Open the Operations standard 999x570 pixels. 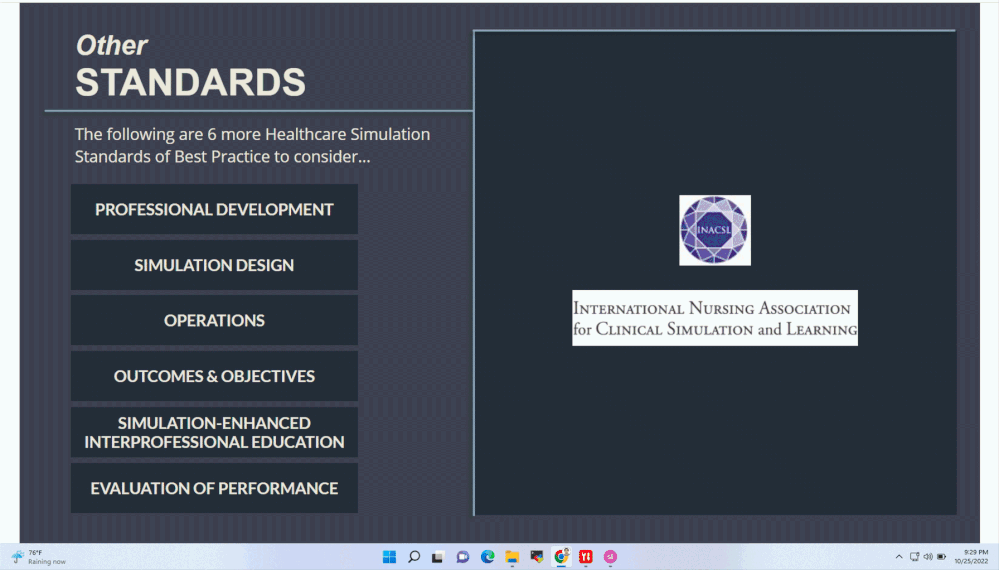(214, 320)
